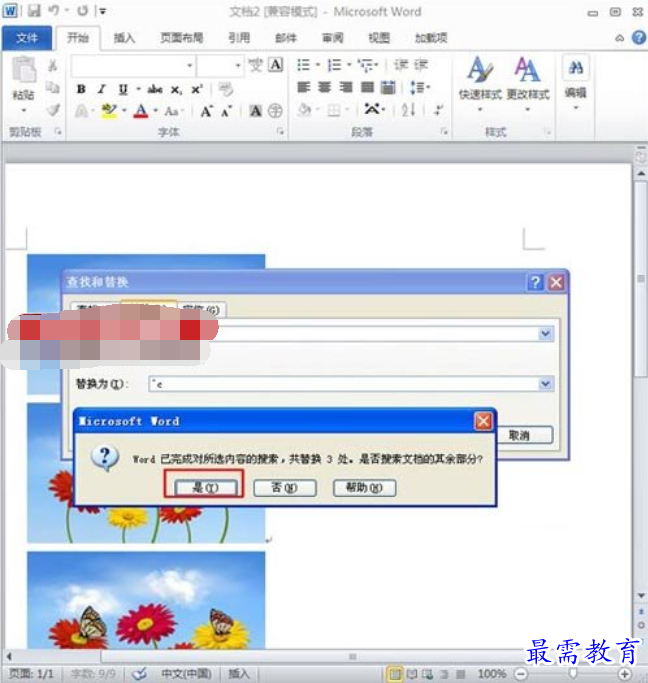Open the Change Styles menu
648x683 pixels.
tap(528, 83)
